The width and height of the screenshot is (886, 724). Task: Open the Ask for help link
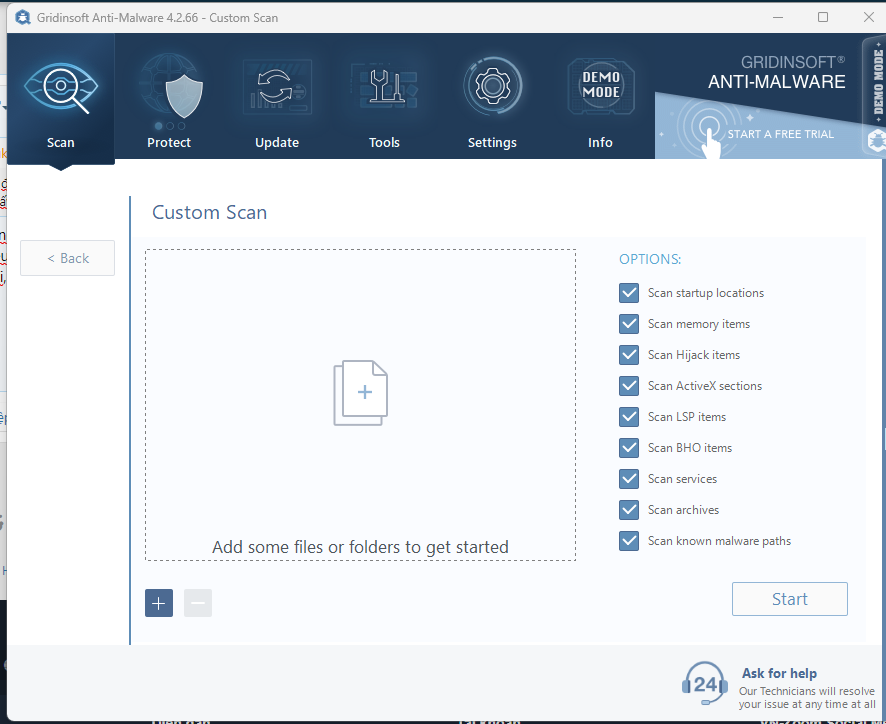click(x=779, y=673)
